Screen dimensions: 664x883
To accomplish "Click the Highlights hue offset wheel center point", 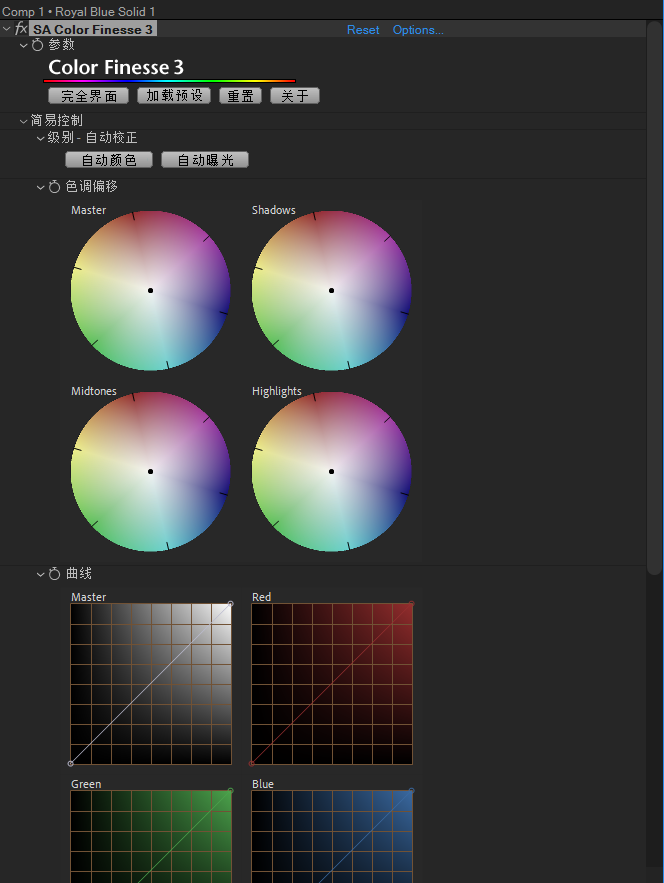I will pyautogui.click(x=332, y=471).
